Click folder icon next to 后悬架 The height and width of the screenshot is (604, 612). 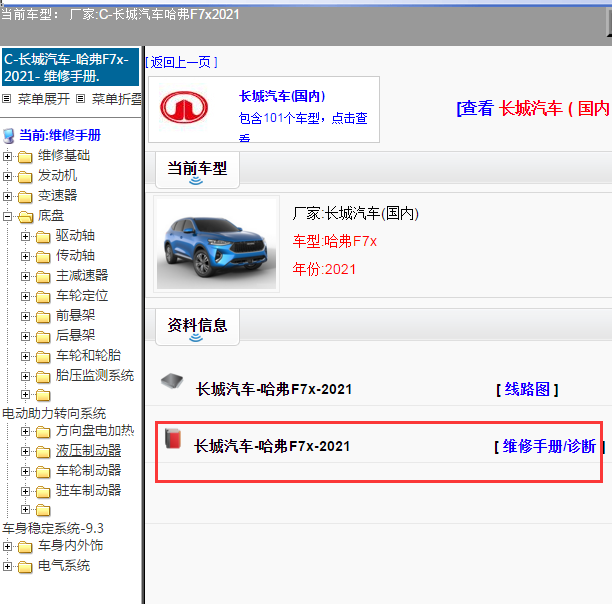point(43,336)
